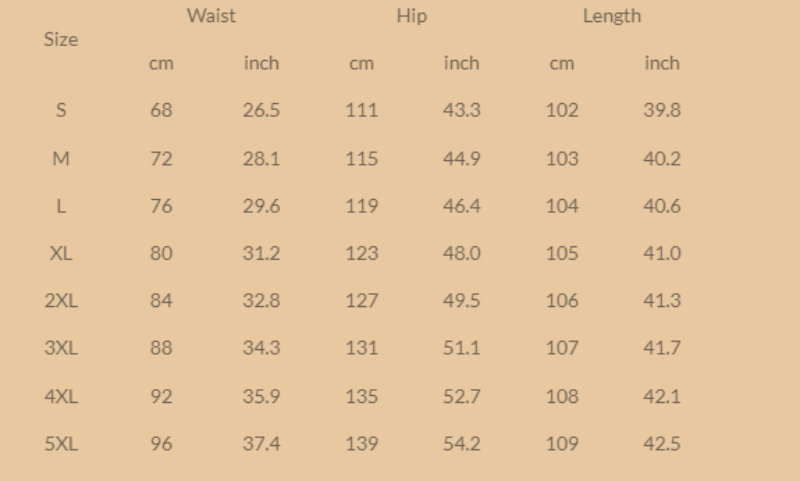The width and height of the screenshot is (800, 481).
Task: Select the 107 cm length value
Action: click(561, 348)
